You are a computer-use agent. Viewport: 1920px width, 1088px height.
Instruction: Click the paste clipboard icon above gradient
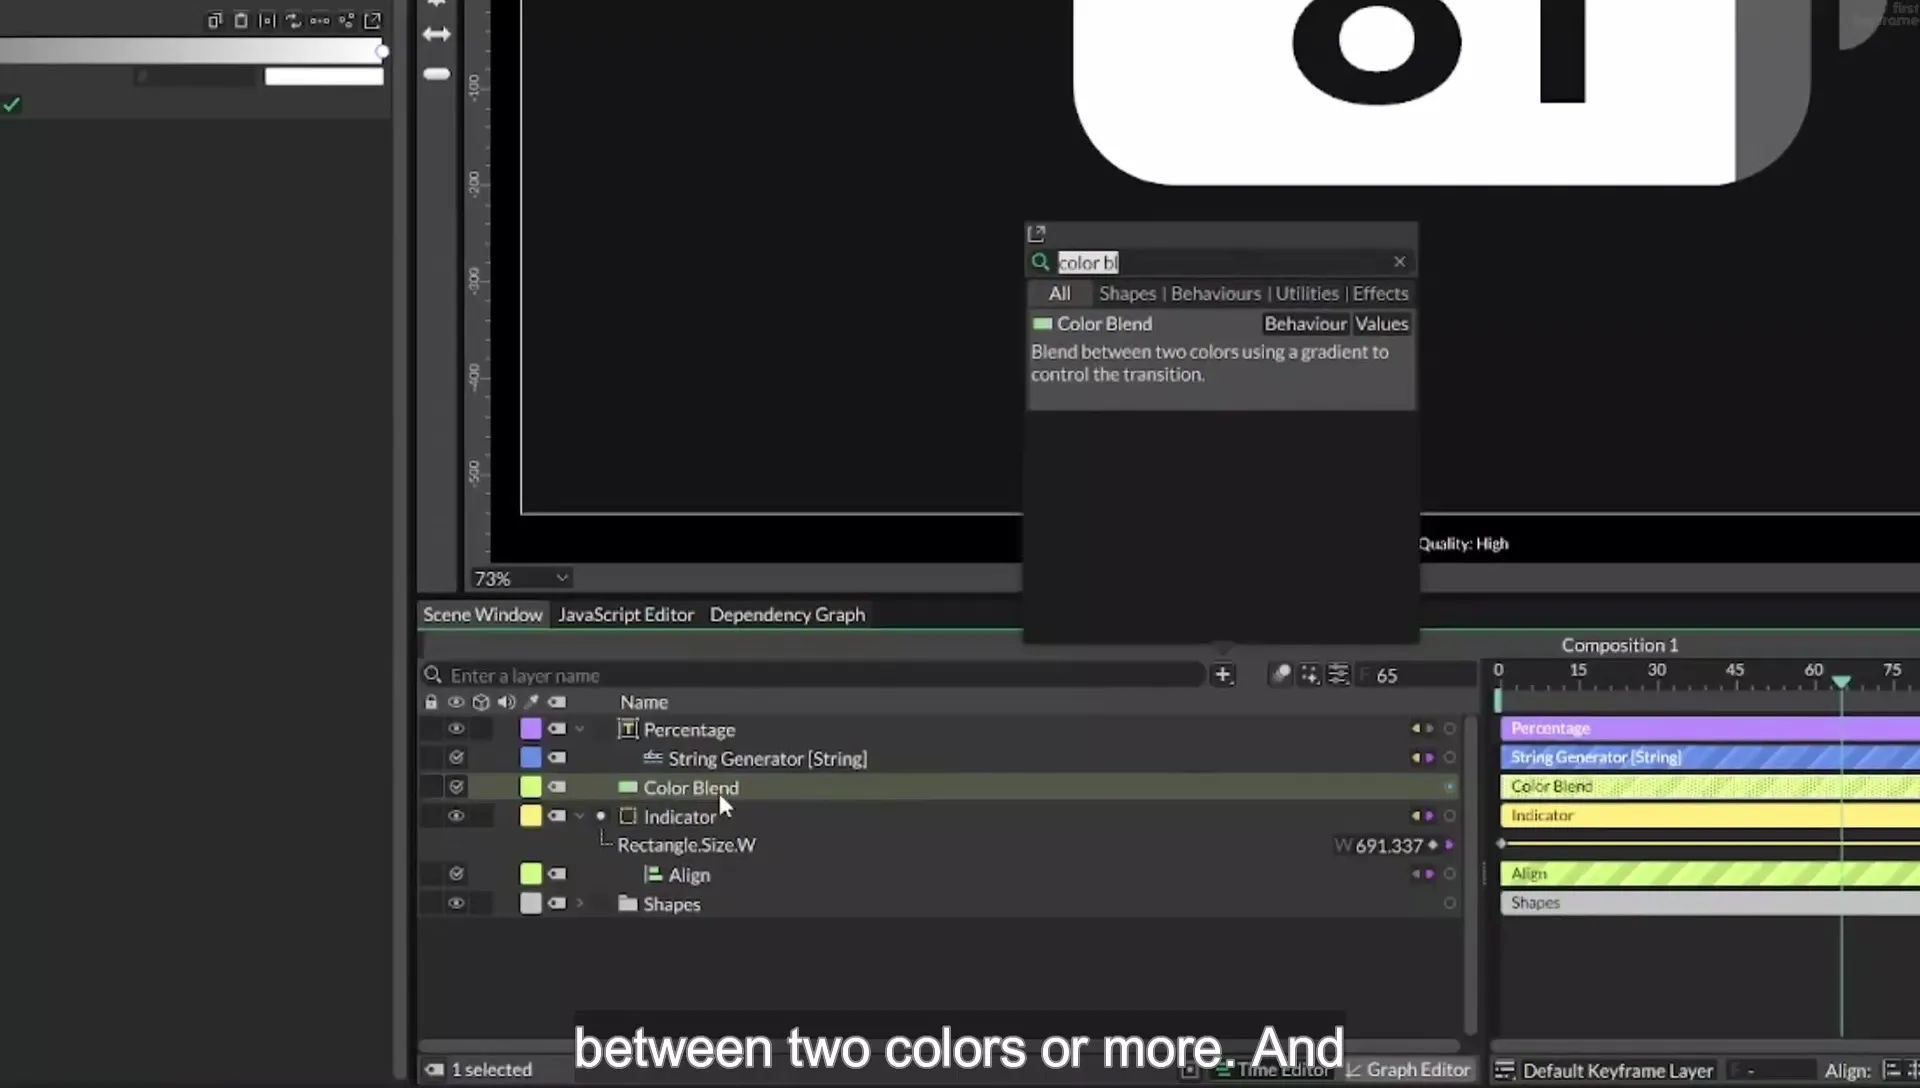click(x=241, y=20)
